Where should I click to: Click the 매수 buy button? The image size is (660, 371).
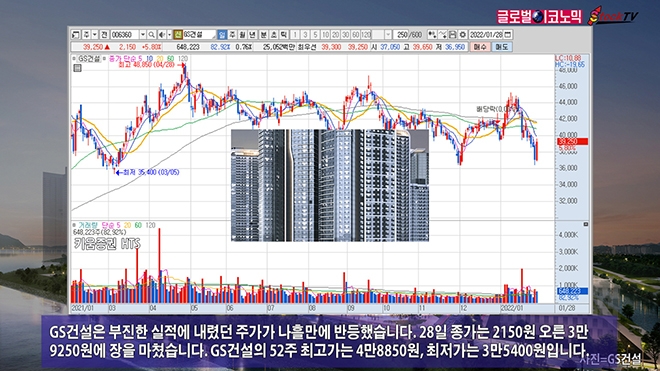(480, 47)
